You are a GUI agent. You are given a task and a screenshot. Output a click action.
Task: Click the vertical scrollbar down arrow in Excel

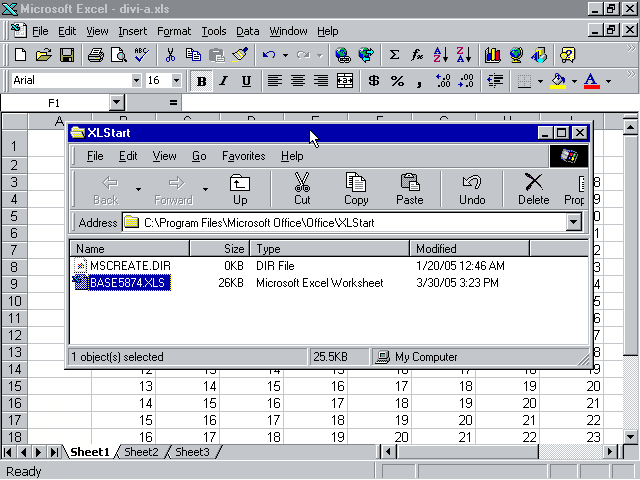click(631, 436)
